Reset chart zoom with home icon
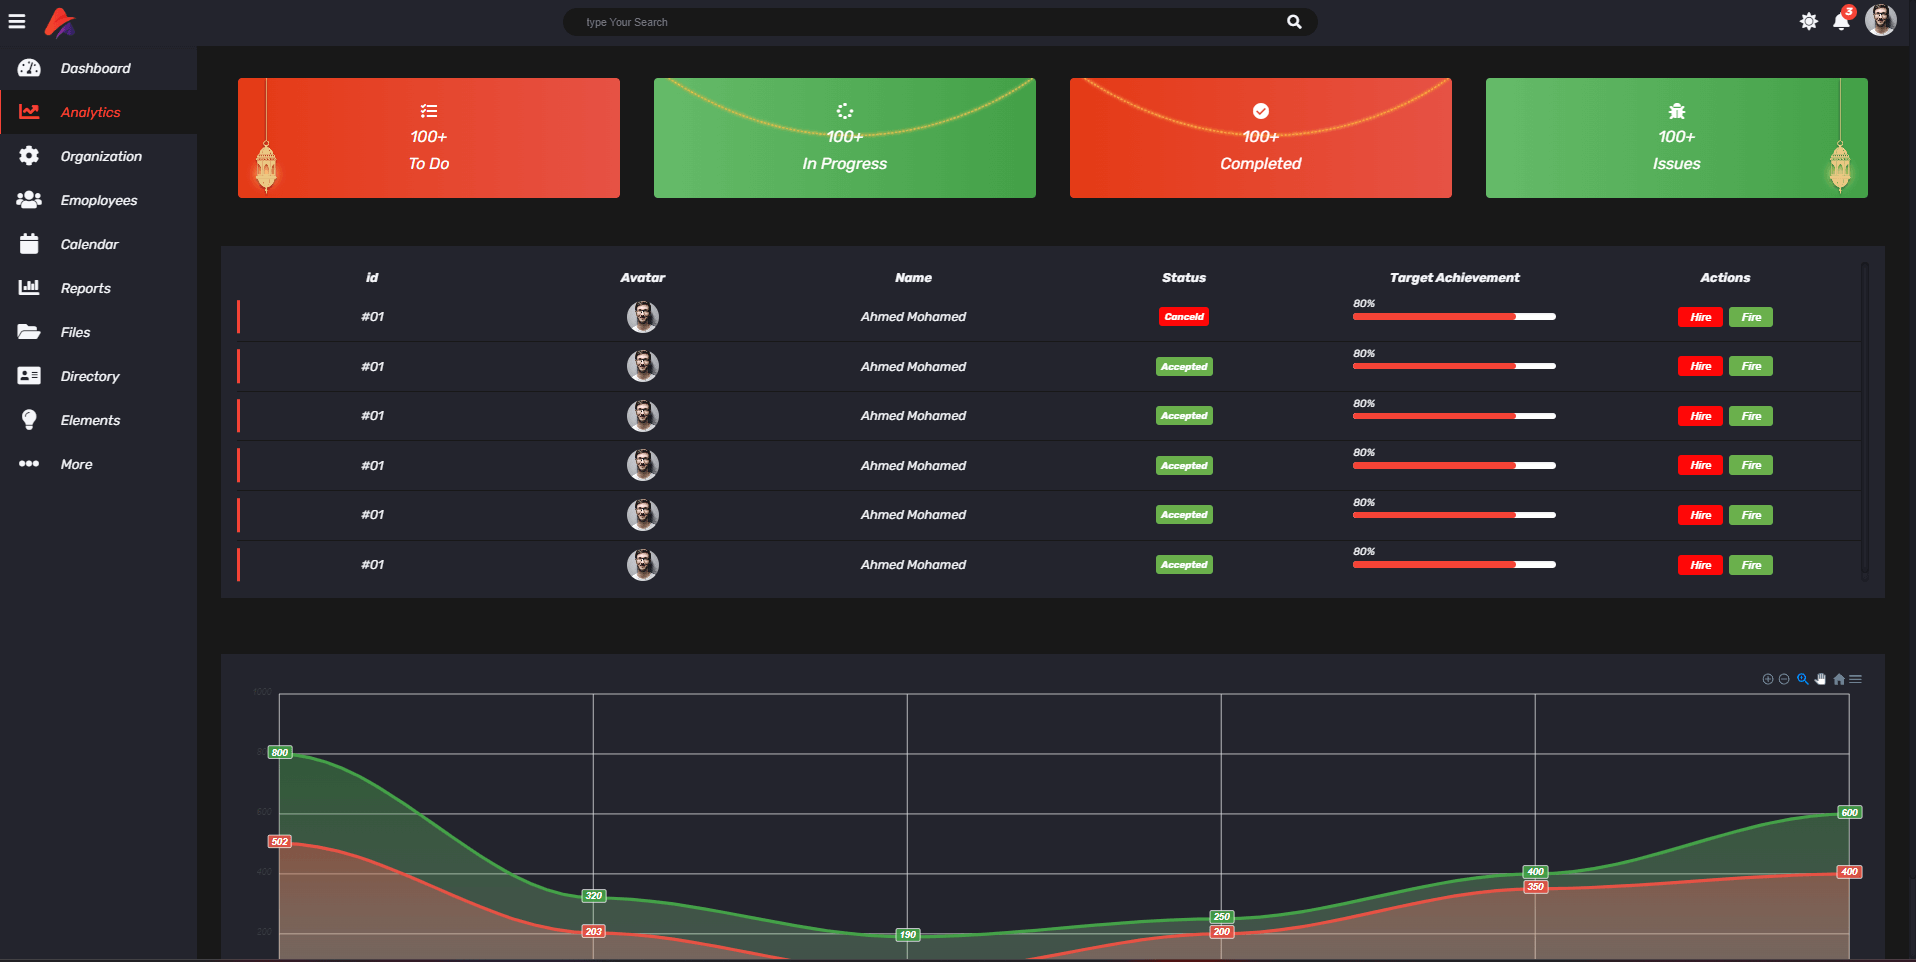This screenshot has width=1916, height=962. pos(1838,679)
